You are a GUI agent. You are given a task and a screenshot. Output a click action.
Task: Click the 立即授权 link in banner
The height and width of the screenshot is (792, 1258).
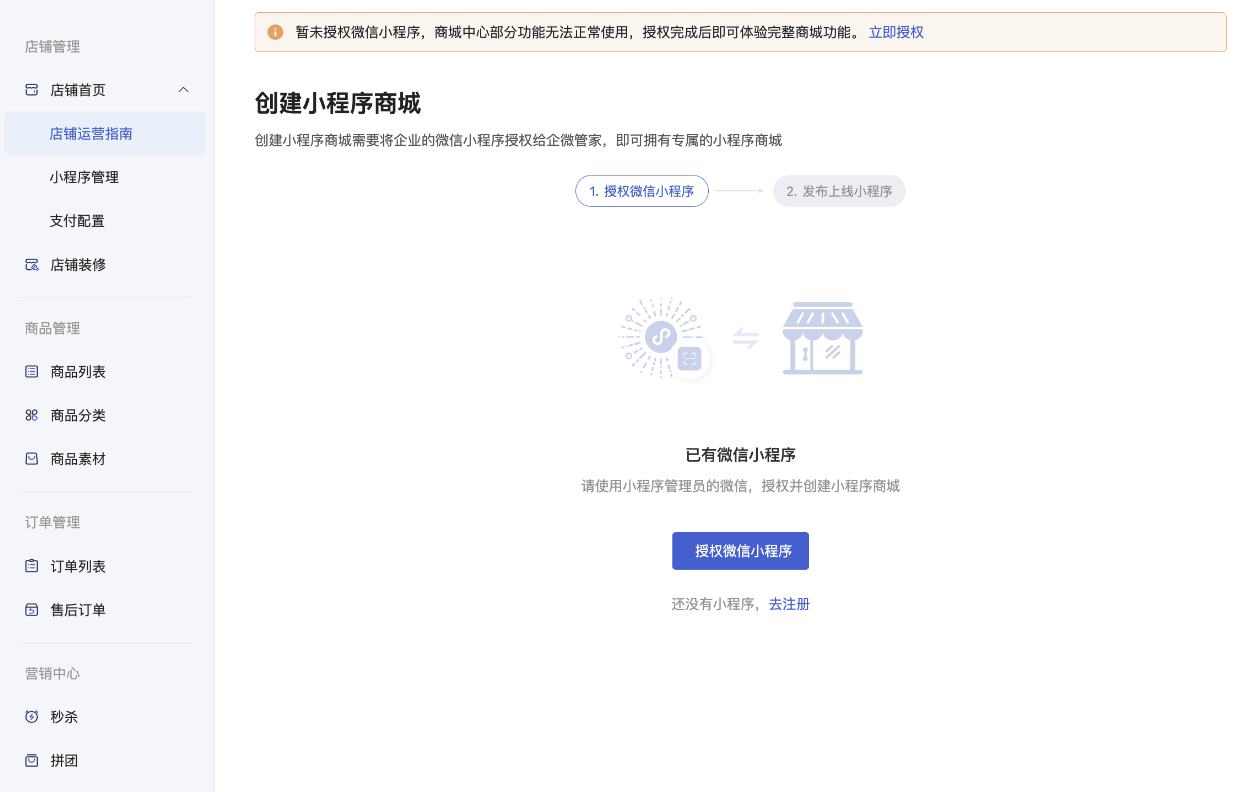coord(896,32)
